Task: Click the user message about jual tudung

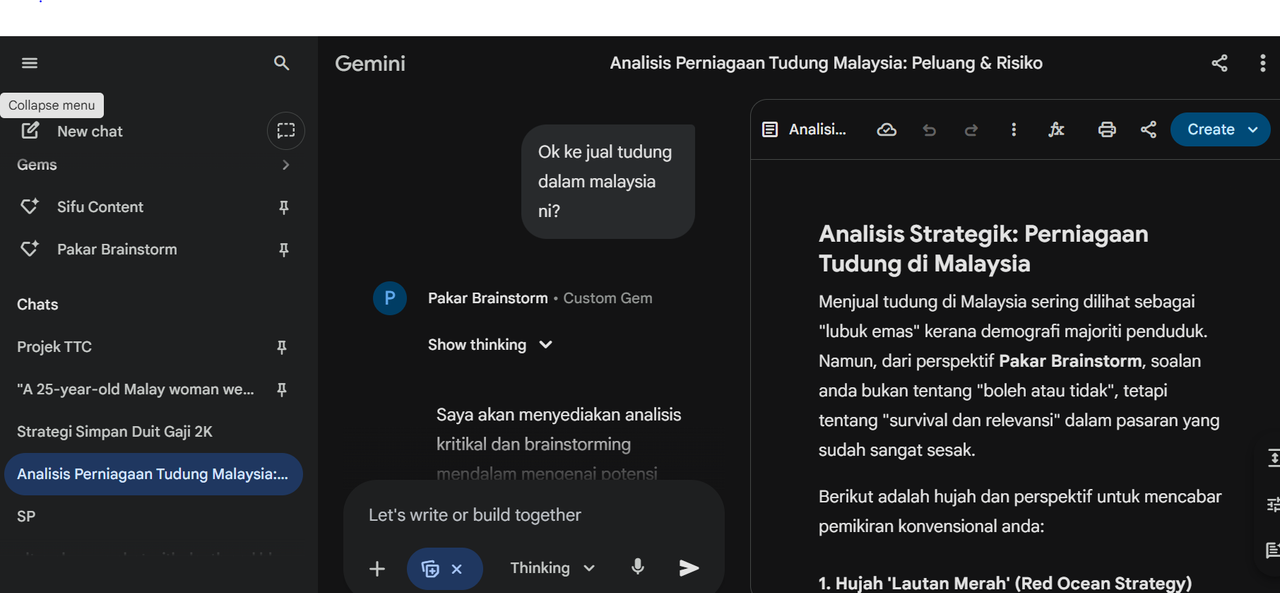Action: pos(608,181)
